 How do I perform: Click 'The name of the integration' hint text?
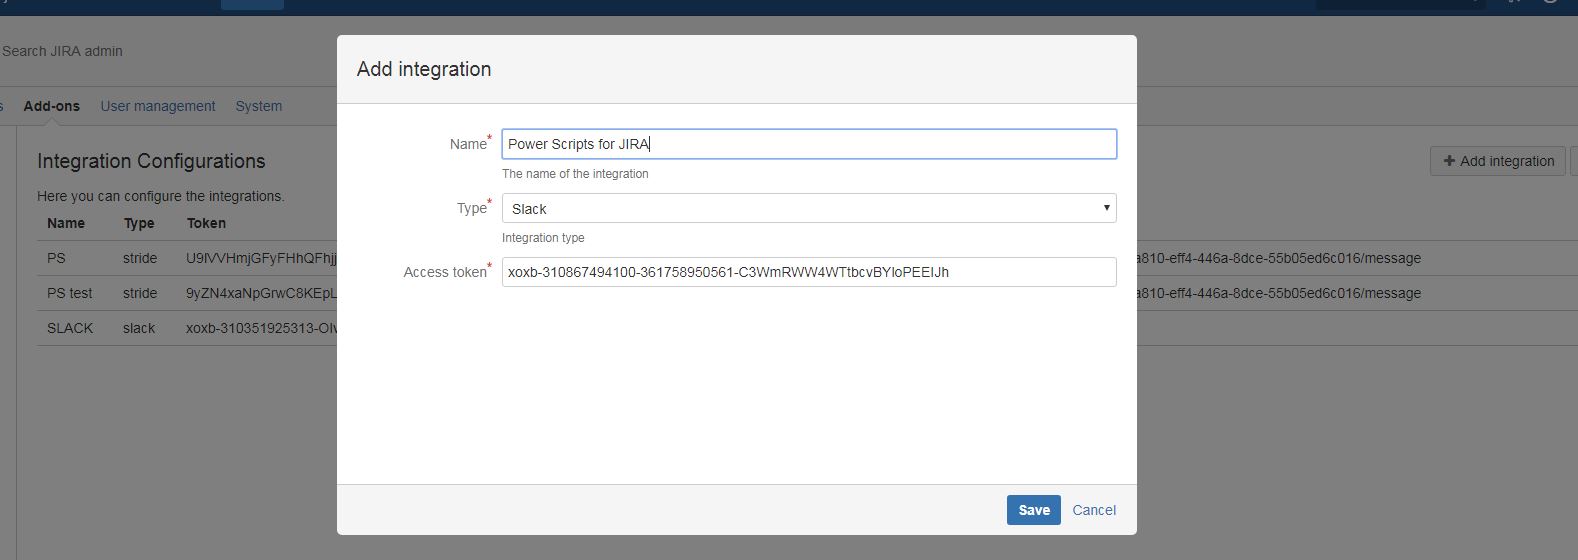pos(575,174)
